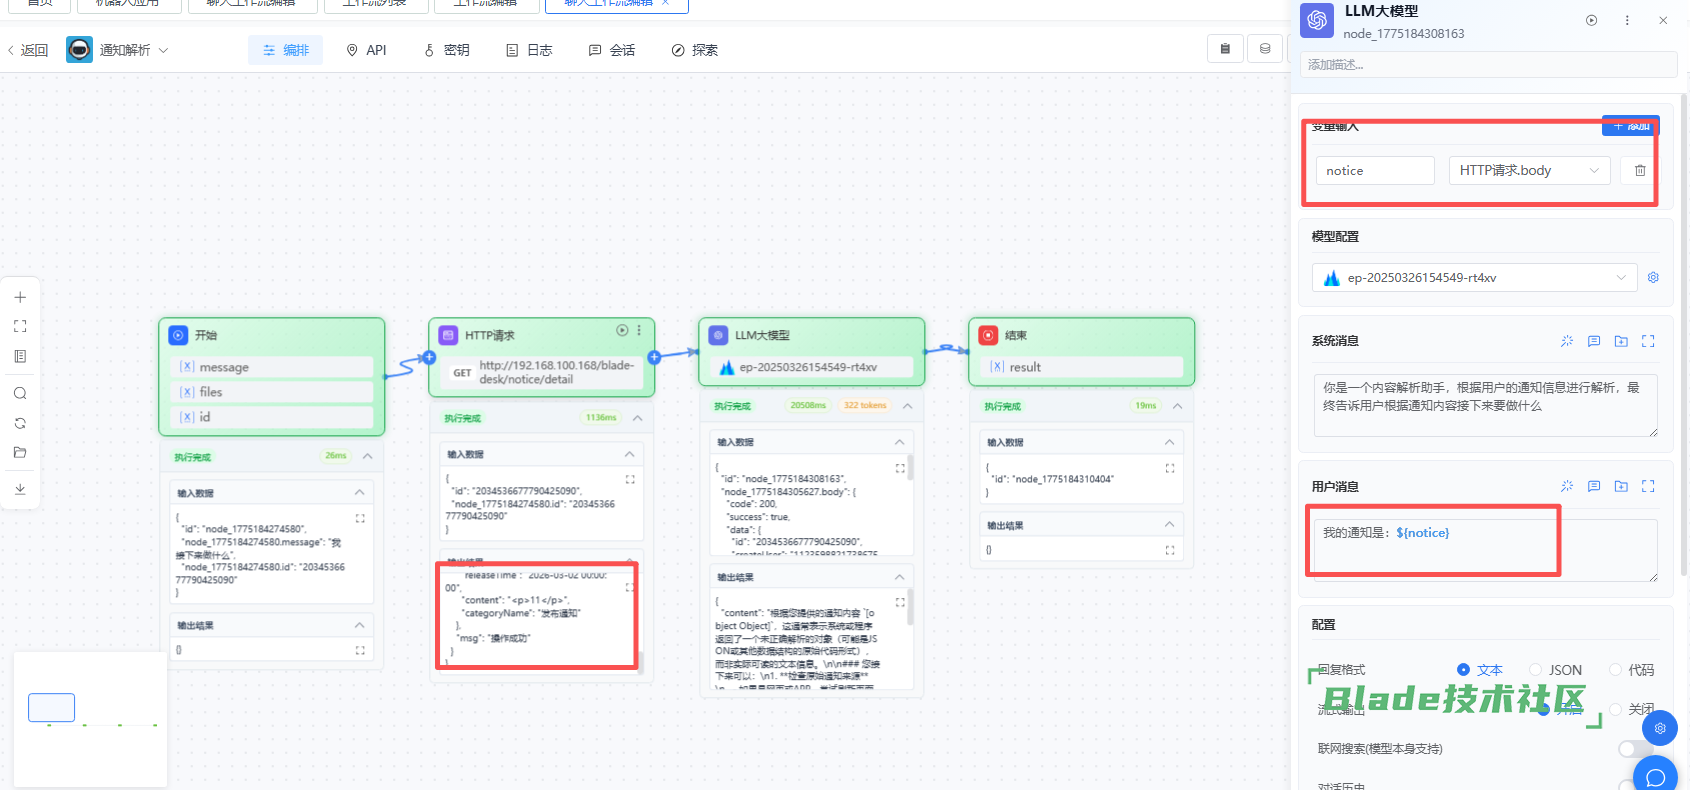Viewport: 1690px width, 790px height.
Task: Click the search icon in left canvas toolbar
Action: (20, 394)
